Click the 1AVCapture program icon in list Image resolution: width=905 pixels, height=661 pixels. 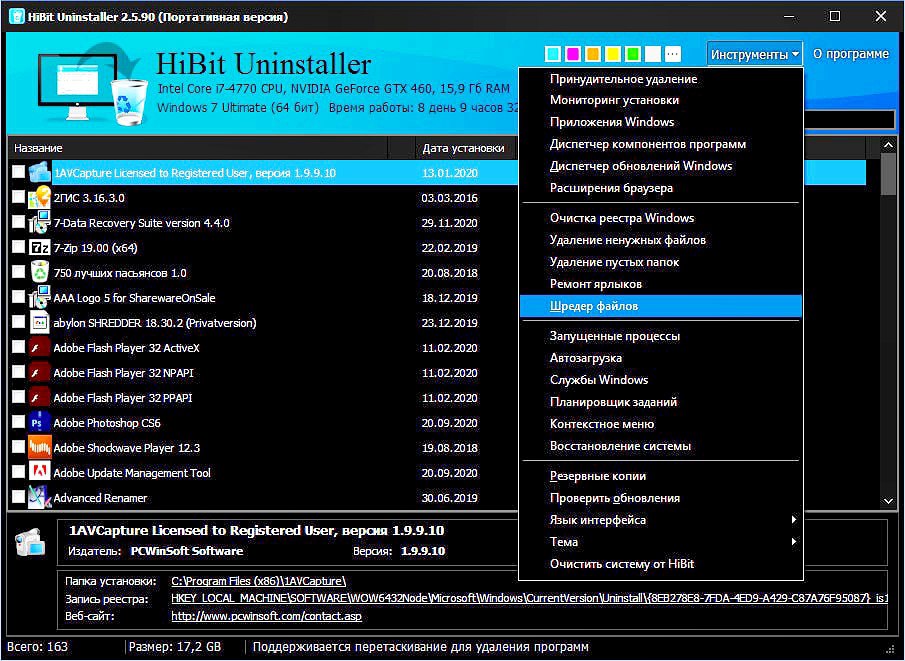(40, 172)
